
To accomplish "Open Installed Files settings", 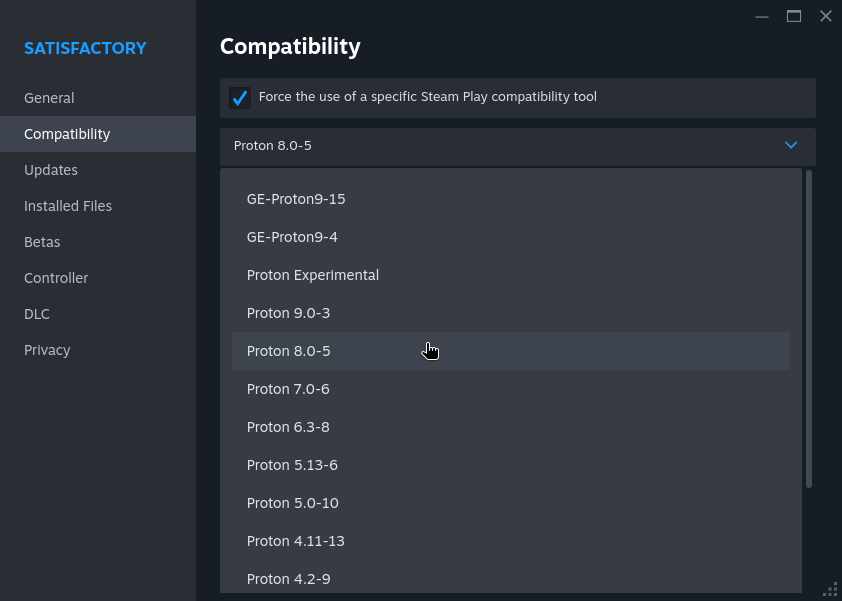I will (x=98, y=206).
